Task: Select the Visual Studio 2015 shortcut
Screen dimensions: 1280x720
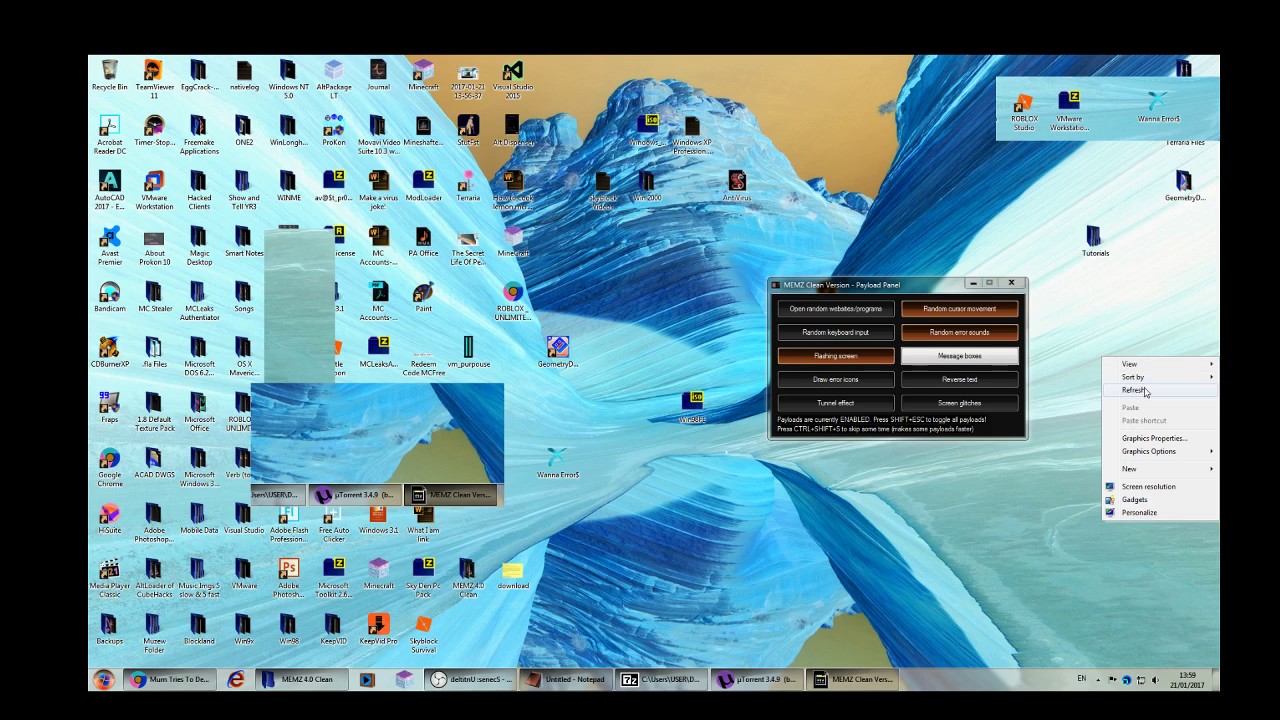Action: [513, 79]
